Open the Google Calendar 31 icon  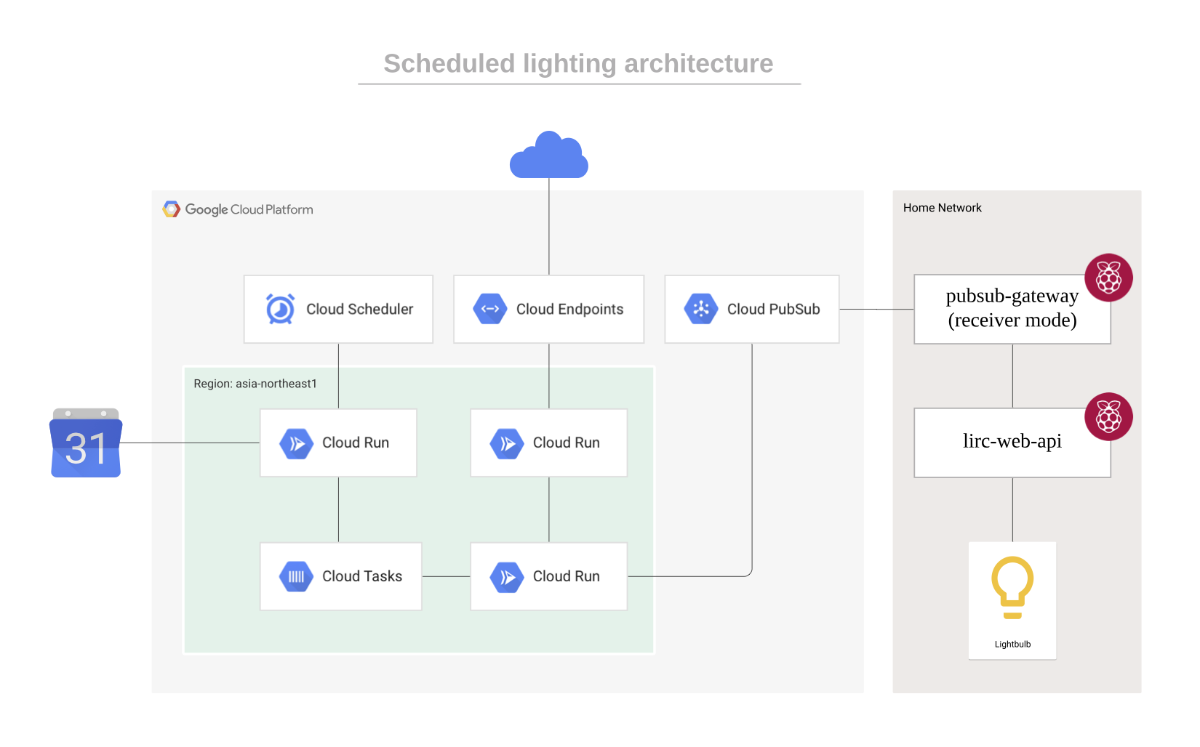[86, 443]
